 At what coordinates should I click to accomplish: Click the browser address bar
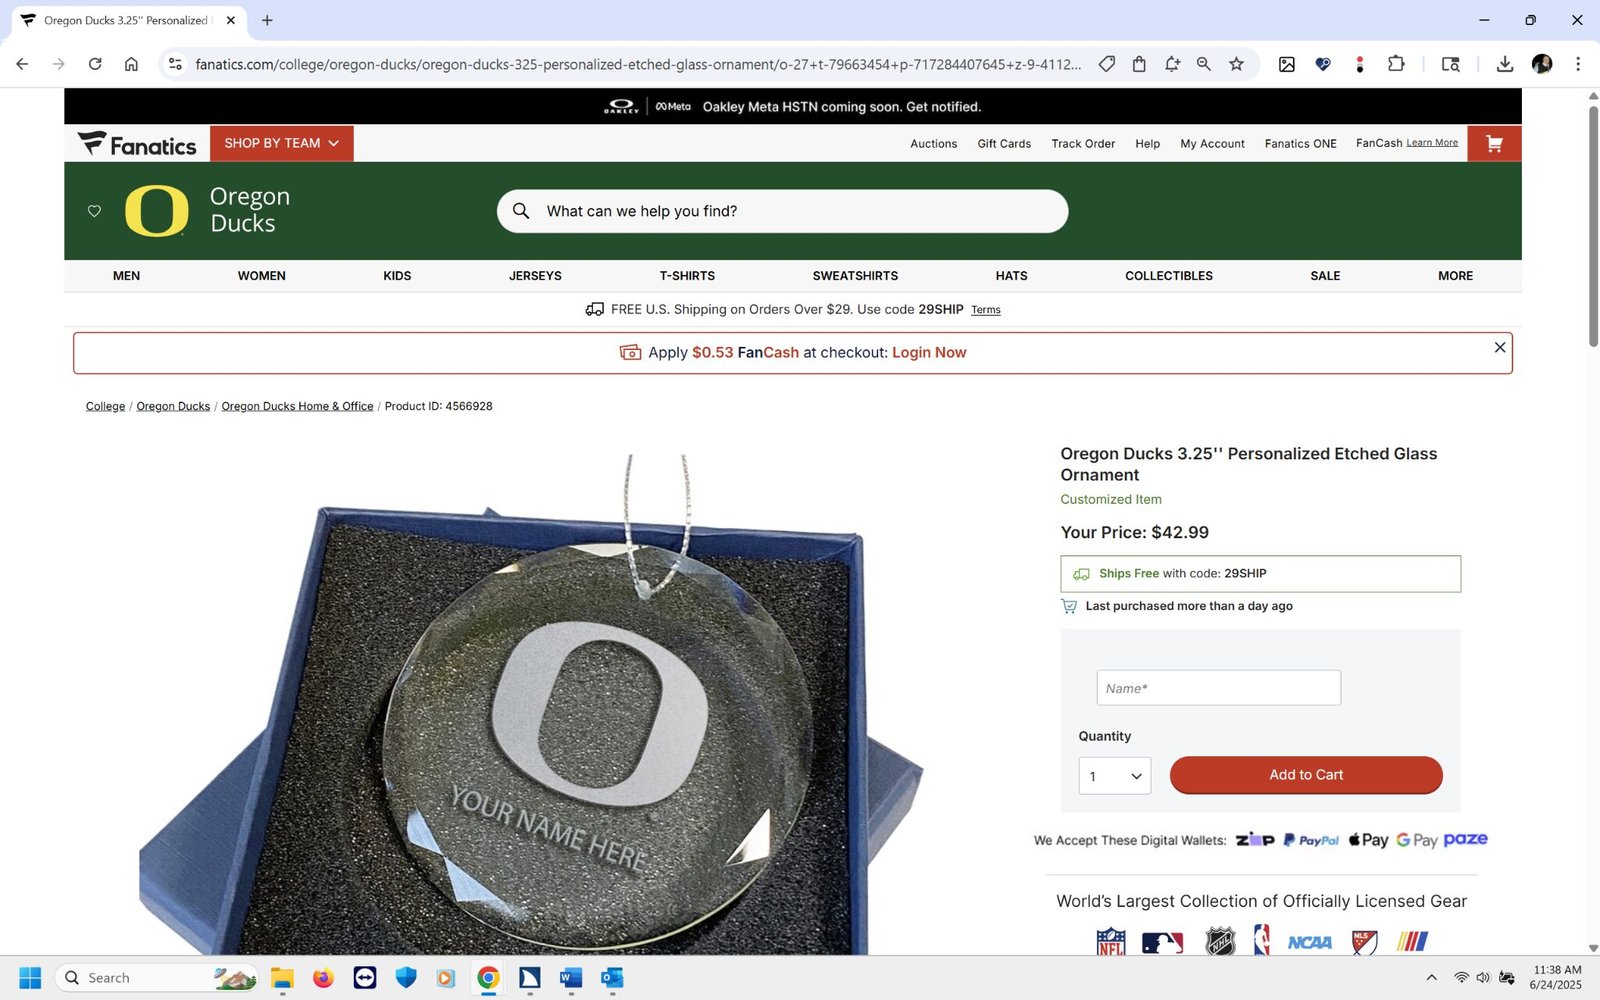pyautogui.click(x=637, y=64)
